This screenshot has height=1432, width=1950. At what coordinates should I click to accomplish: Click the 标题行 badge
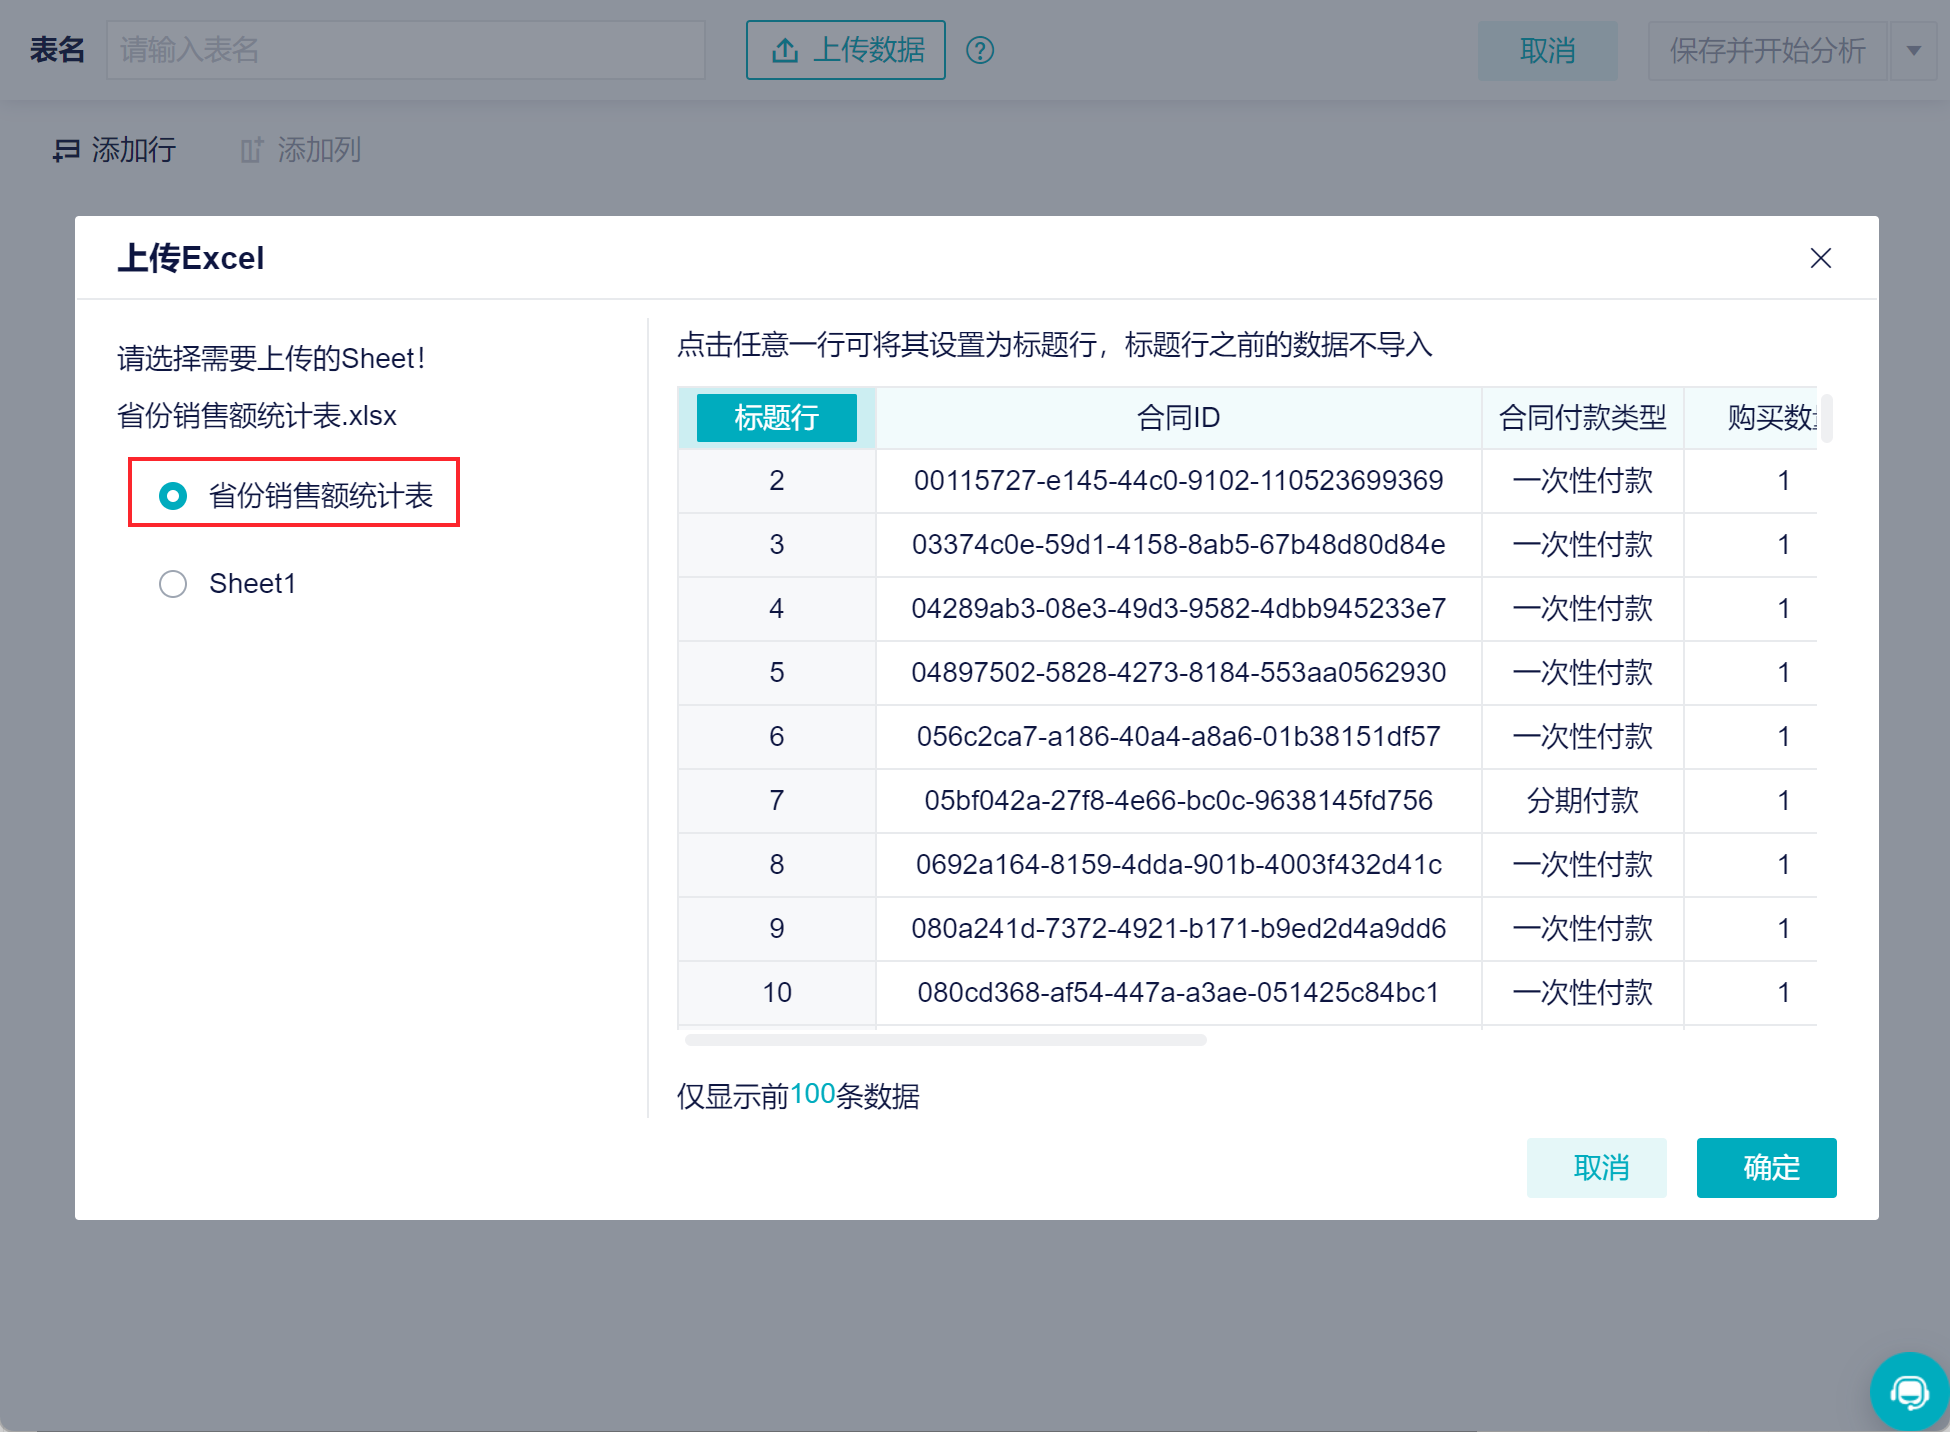(776, 418)
